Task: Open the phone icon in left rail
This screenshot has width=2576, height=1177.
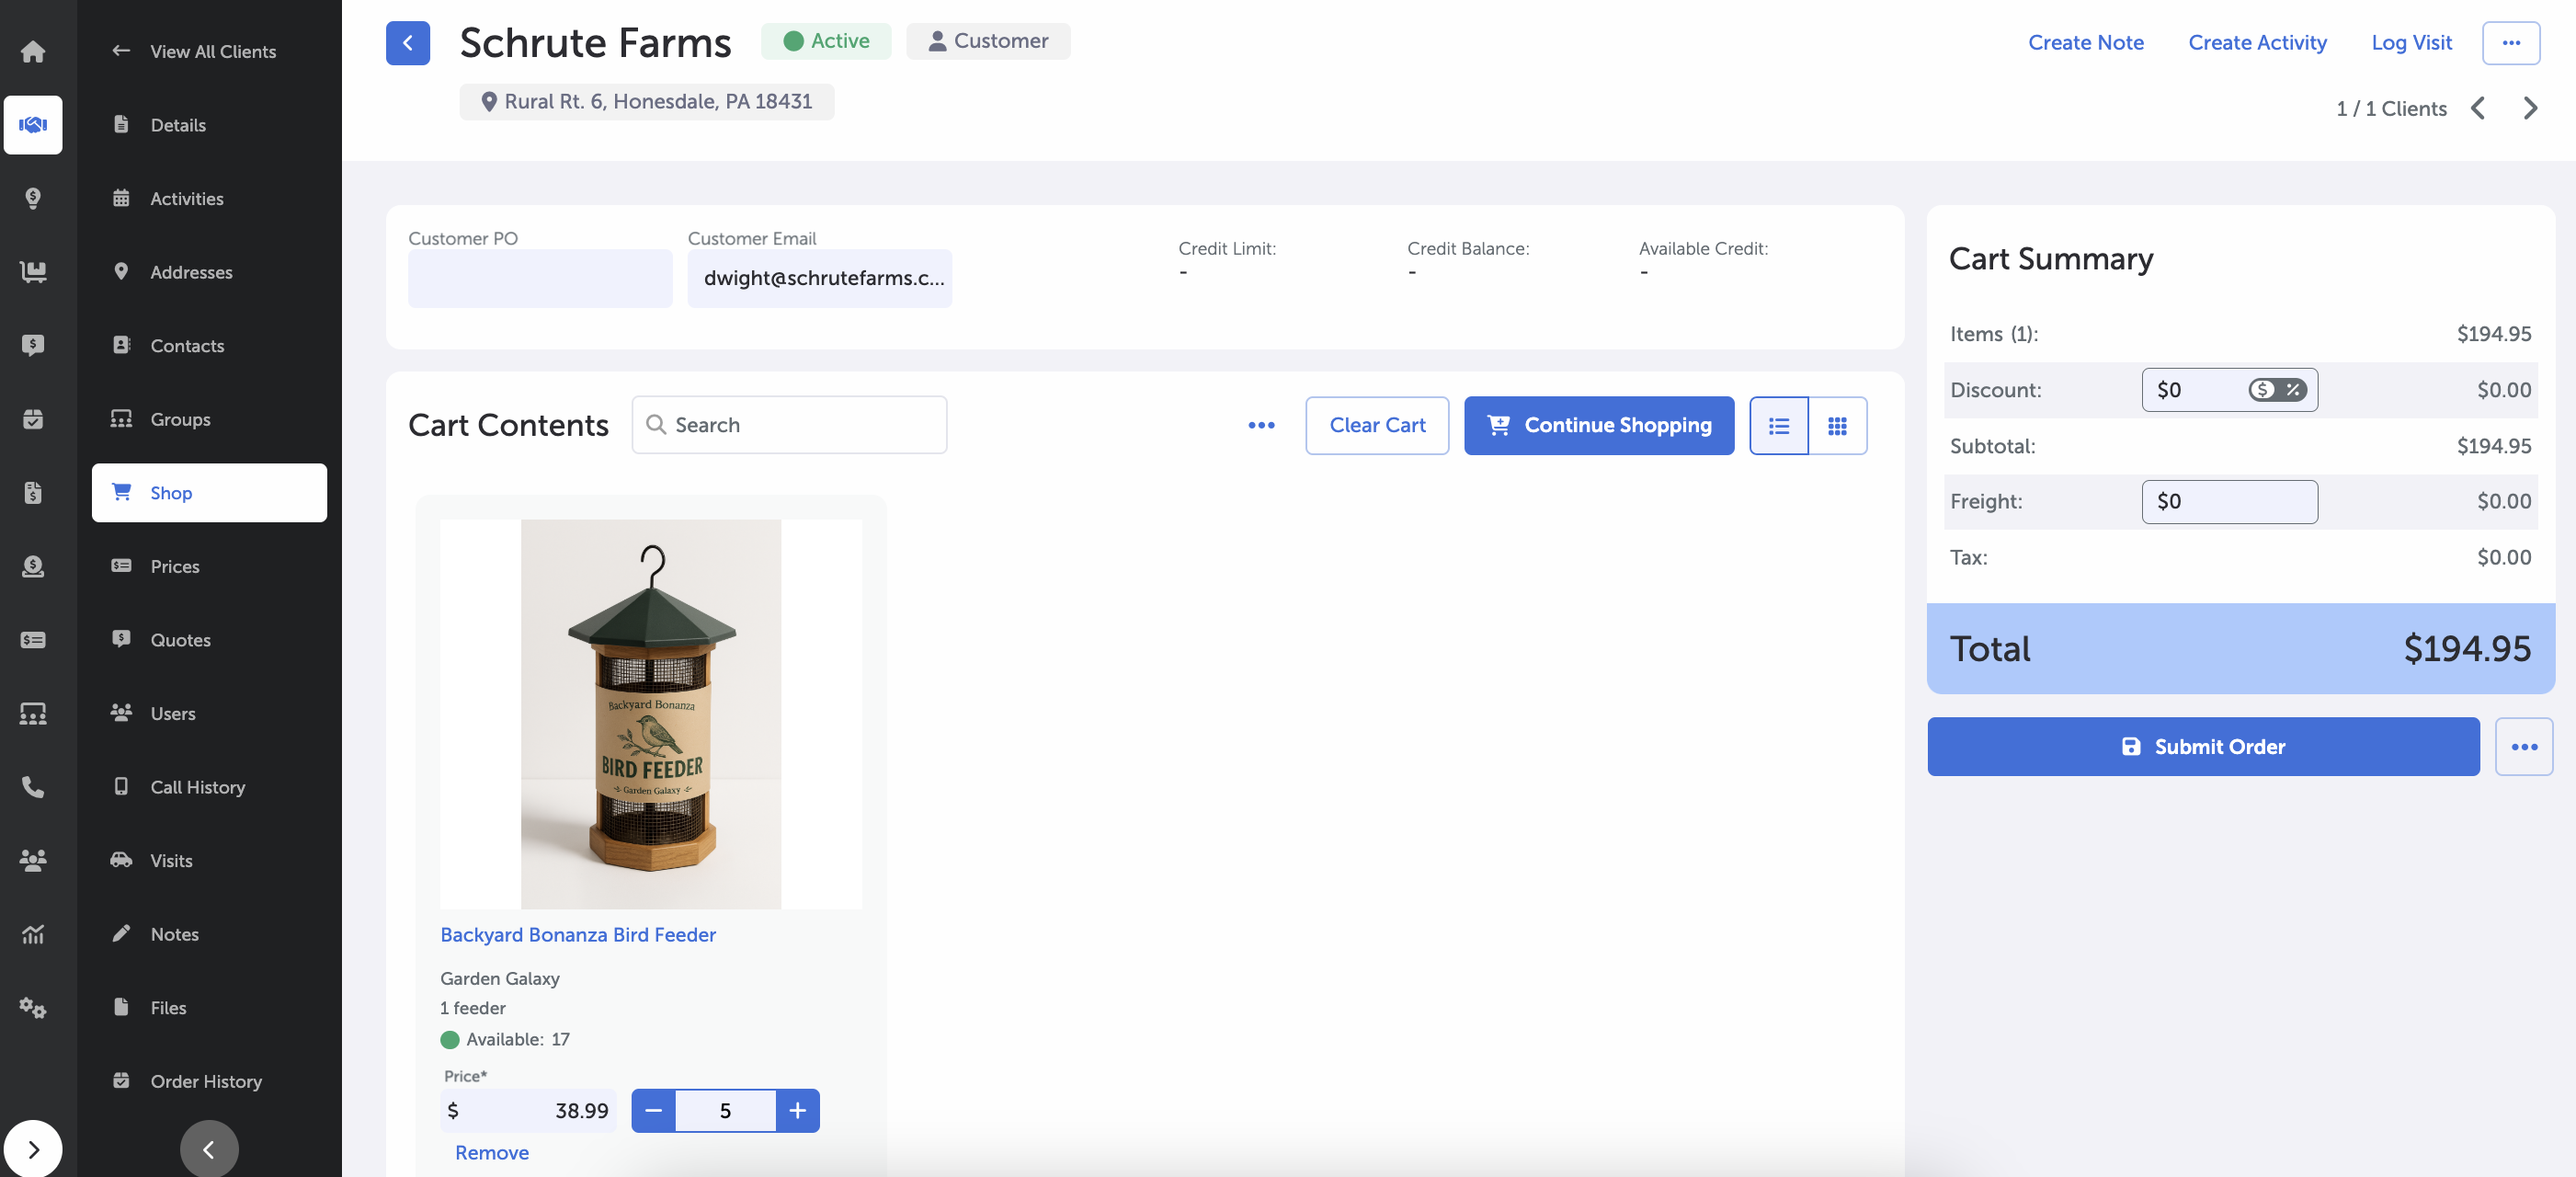Action: 33,787
